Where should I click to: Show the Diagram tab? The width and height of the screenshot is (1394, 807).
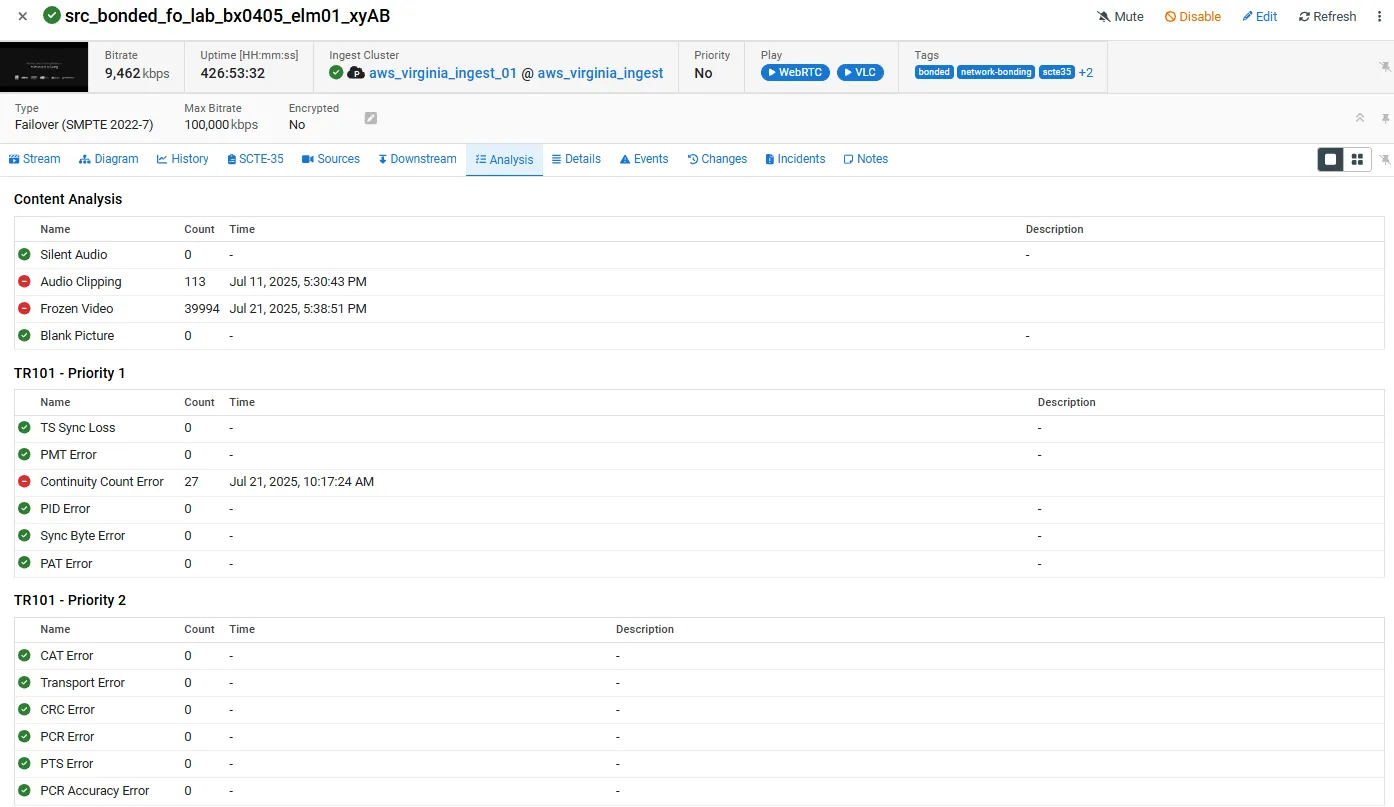[x=109, y=159]
